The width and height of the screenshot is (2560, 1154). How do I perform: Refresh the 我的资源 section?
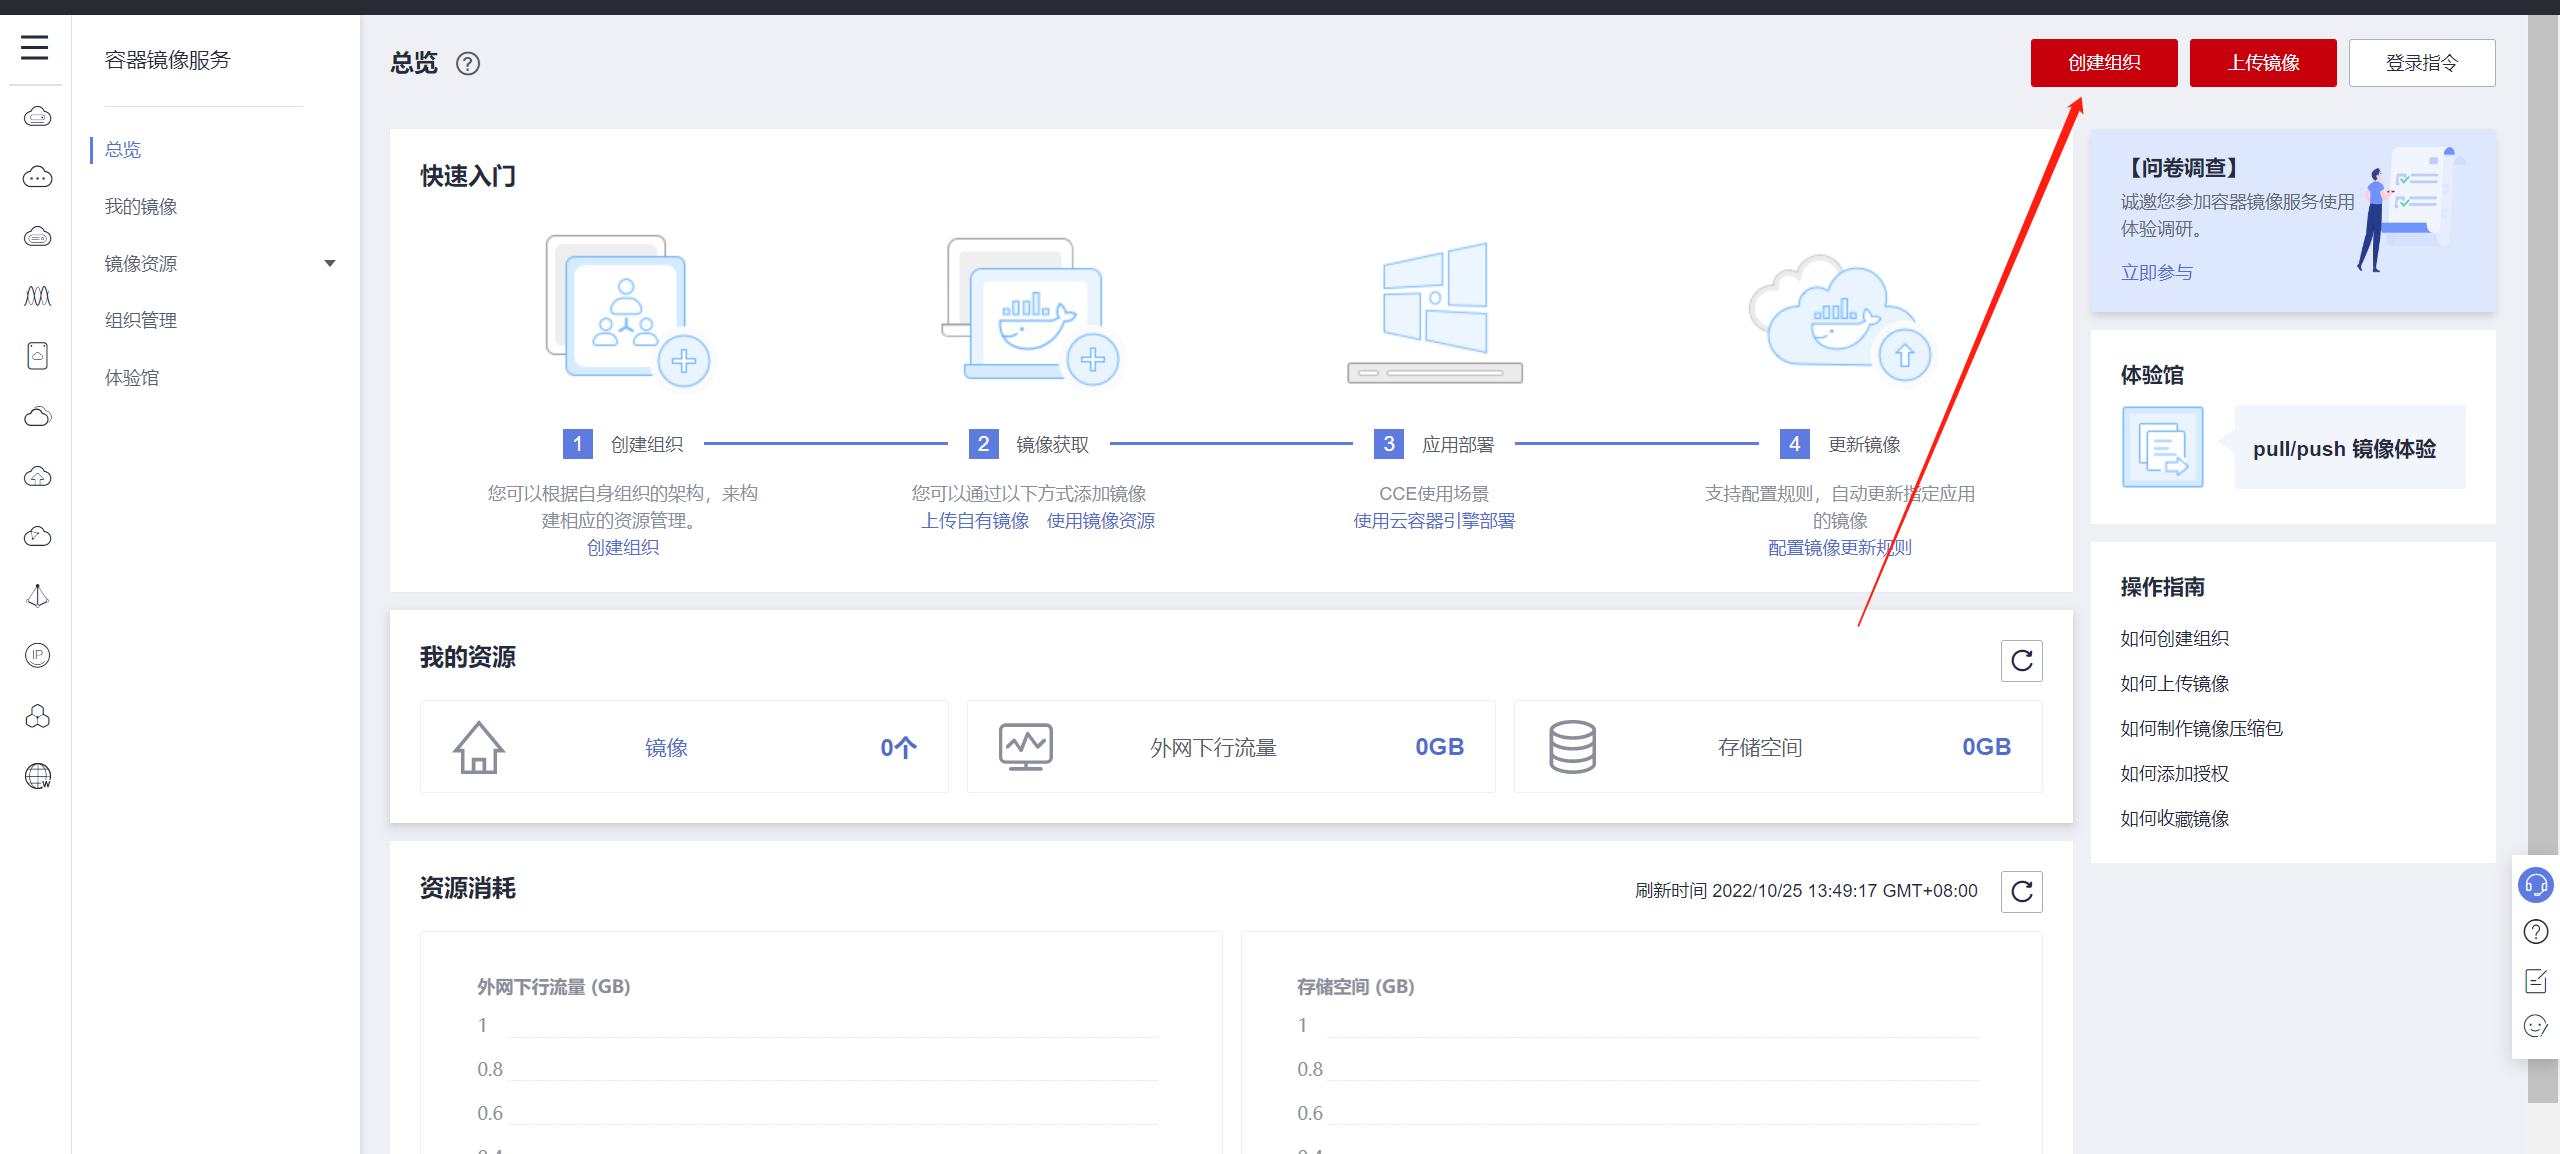[2021, 661]
